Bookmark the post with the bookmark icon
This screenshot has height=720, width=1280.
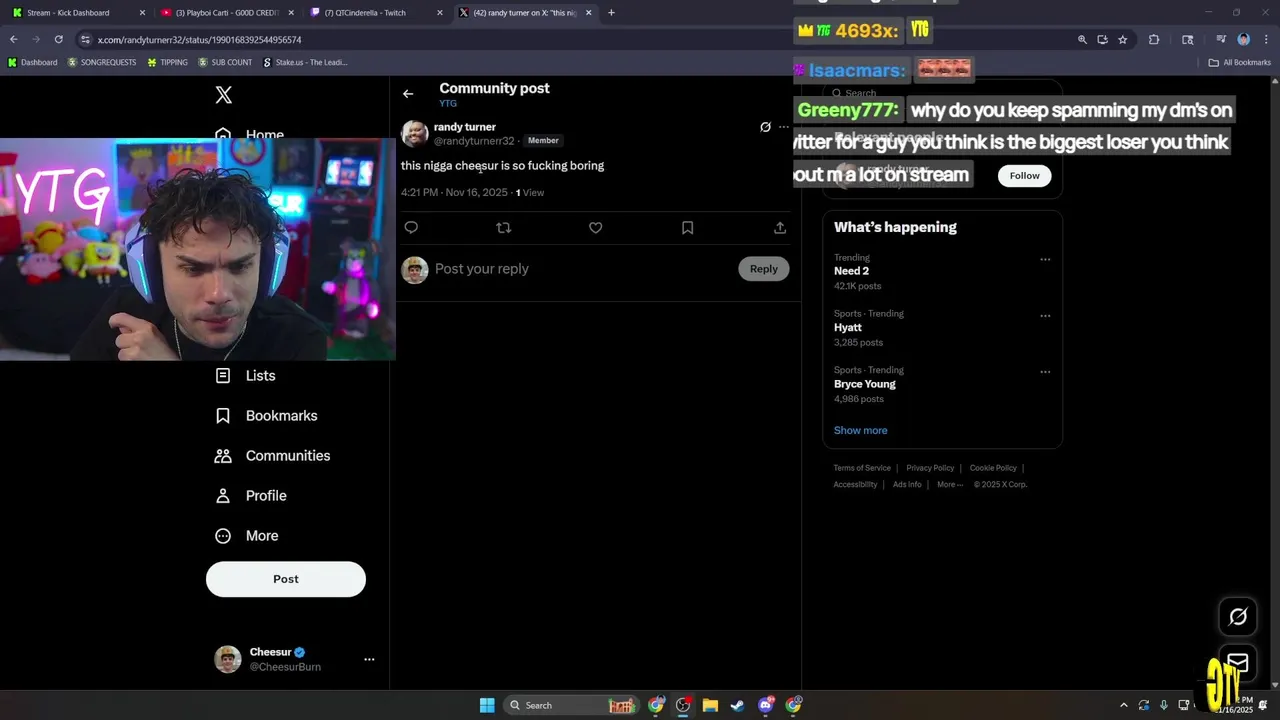click(688, 228)
